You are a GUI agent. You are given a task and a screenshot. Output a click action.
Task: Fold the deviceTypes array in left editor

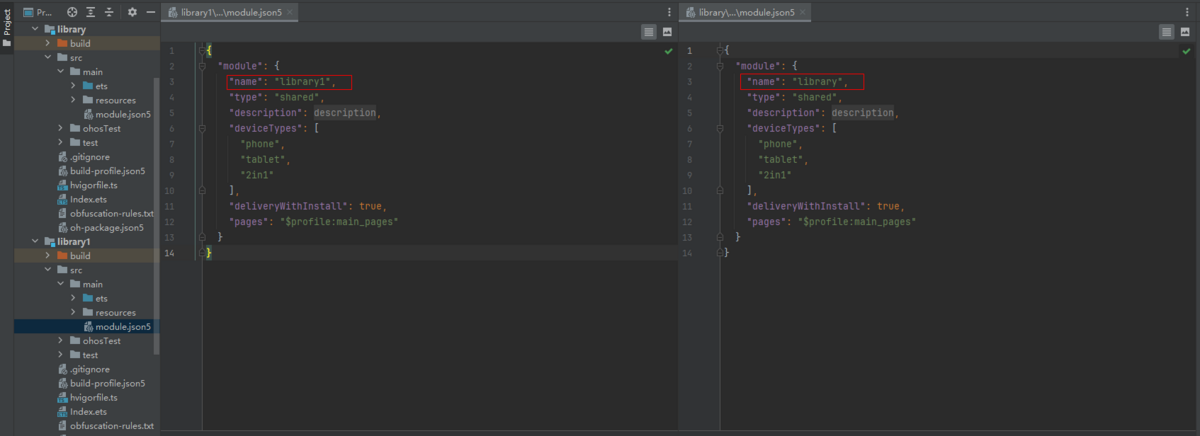[x=202, y=128]
